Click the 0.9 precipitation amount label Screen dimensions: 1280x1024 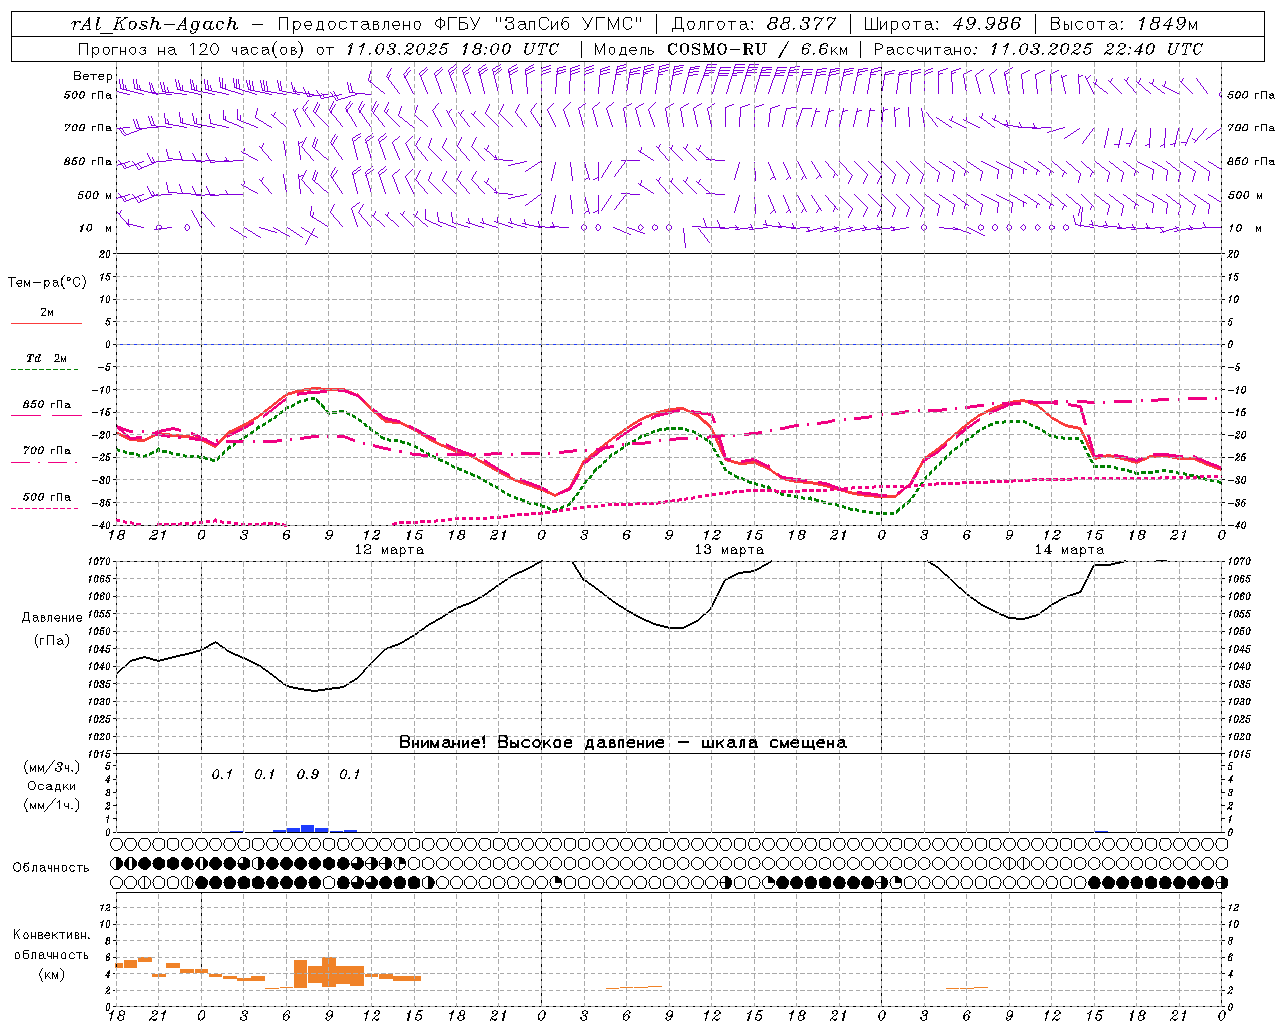pyautogui.click(x=308, y=774)
